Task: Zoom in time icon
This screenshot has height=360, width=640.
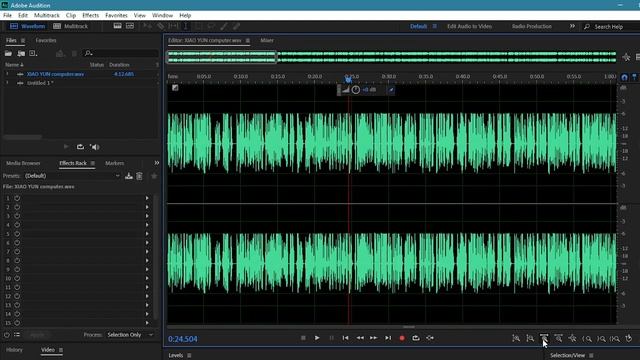Action: [544, 338]
